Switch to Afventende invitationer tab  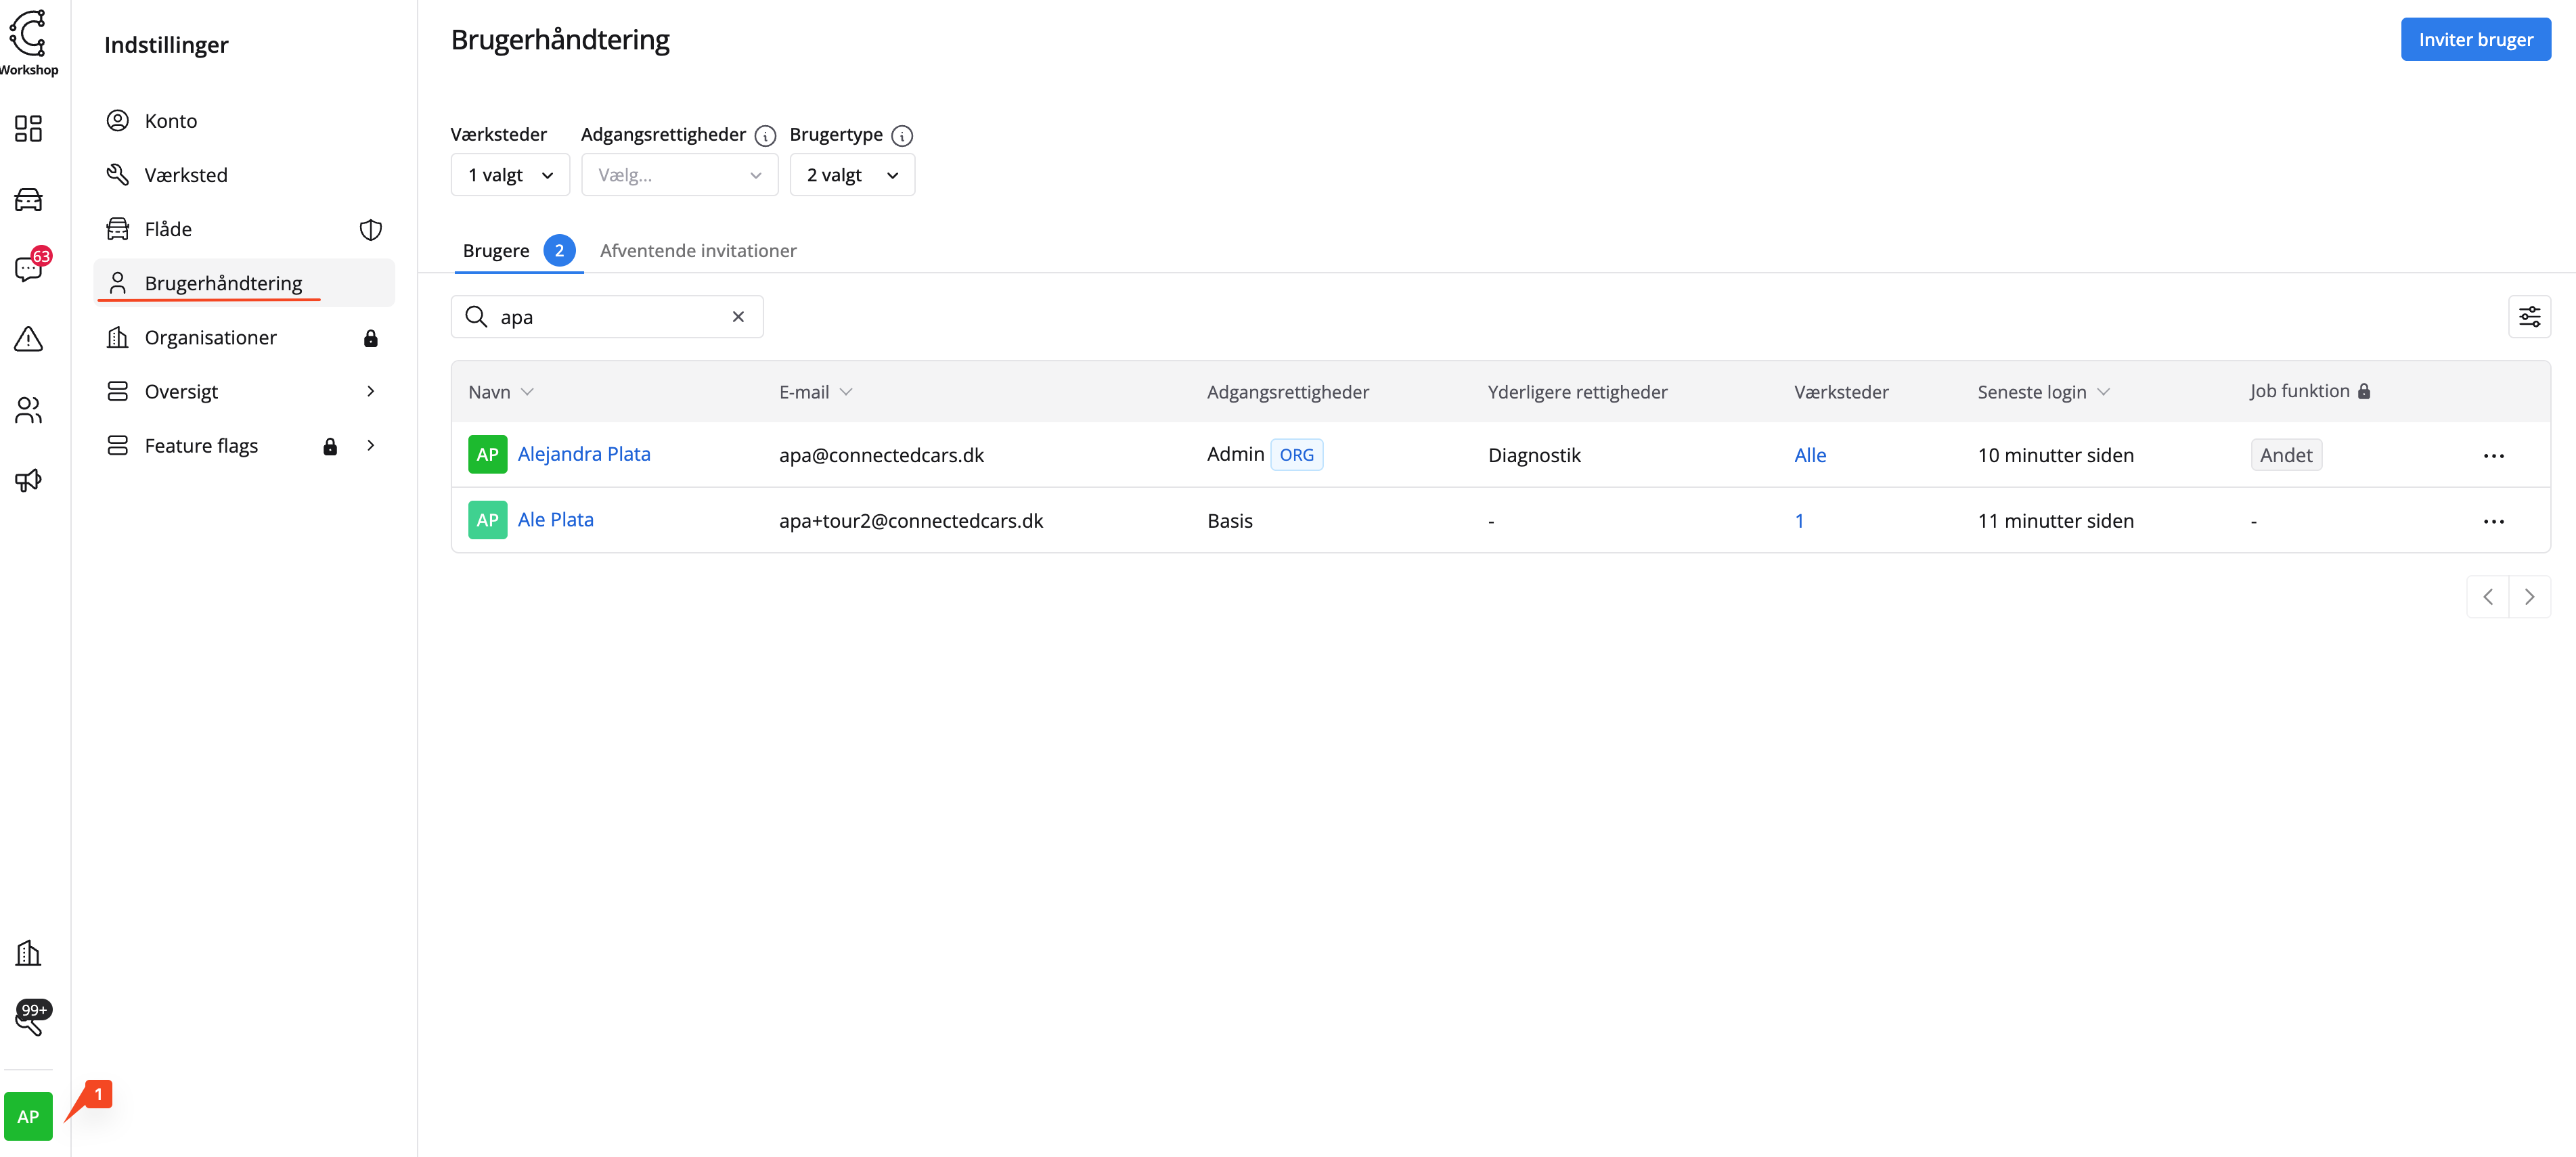pyautogui.click(x=697, y=251)
